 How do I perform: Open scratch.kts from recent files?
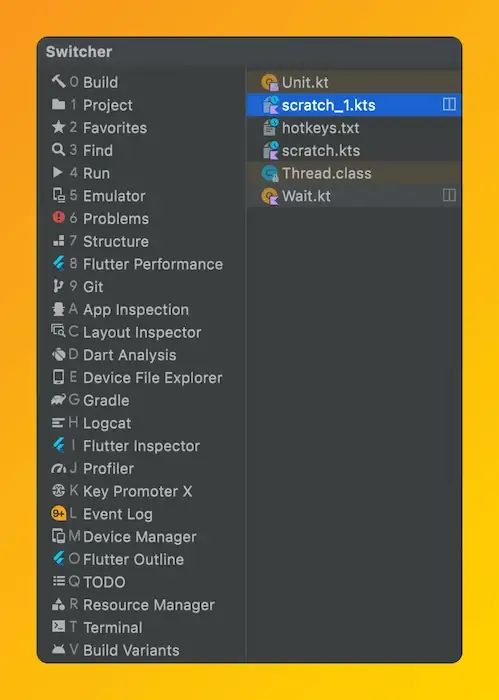click(353, 150)
